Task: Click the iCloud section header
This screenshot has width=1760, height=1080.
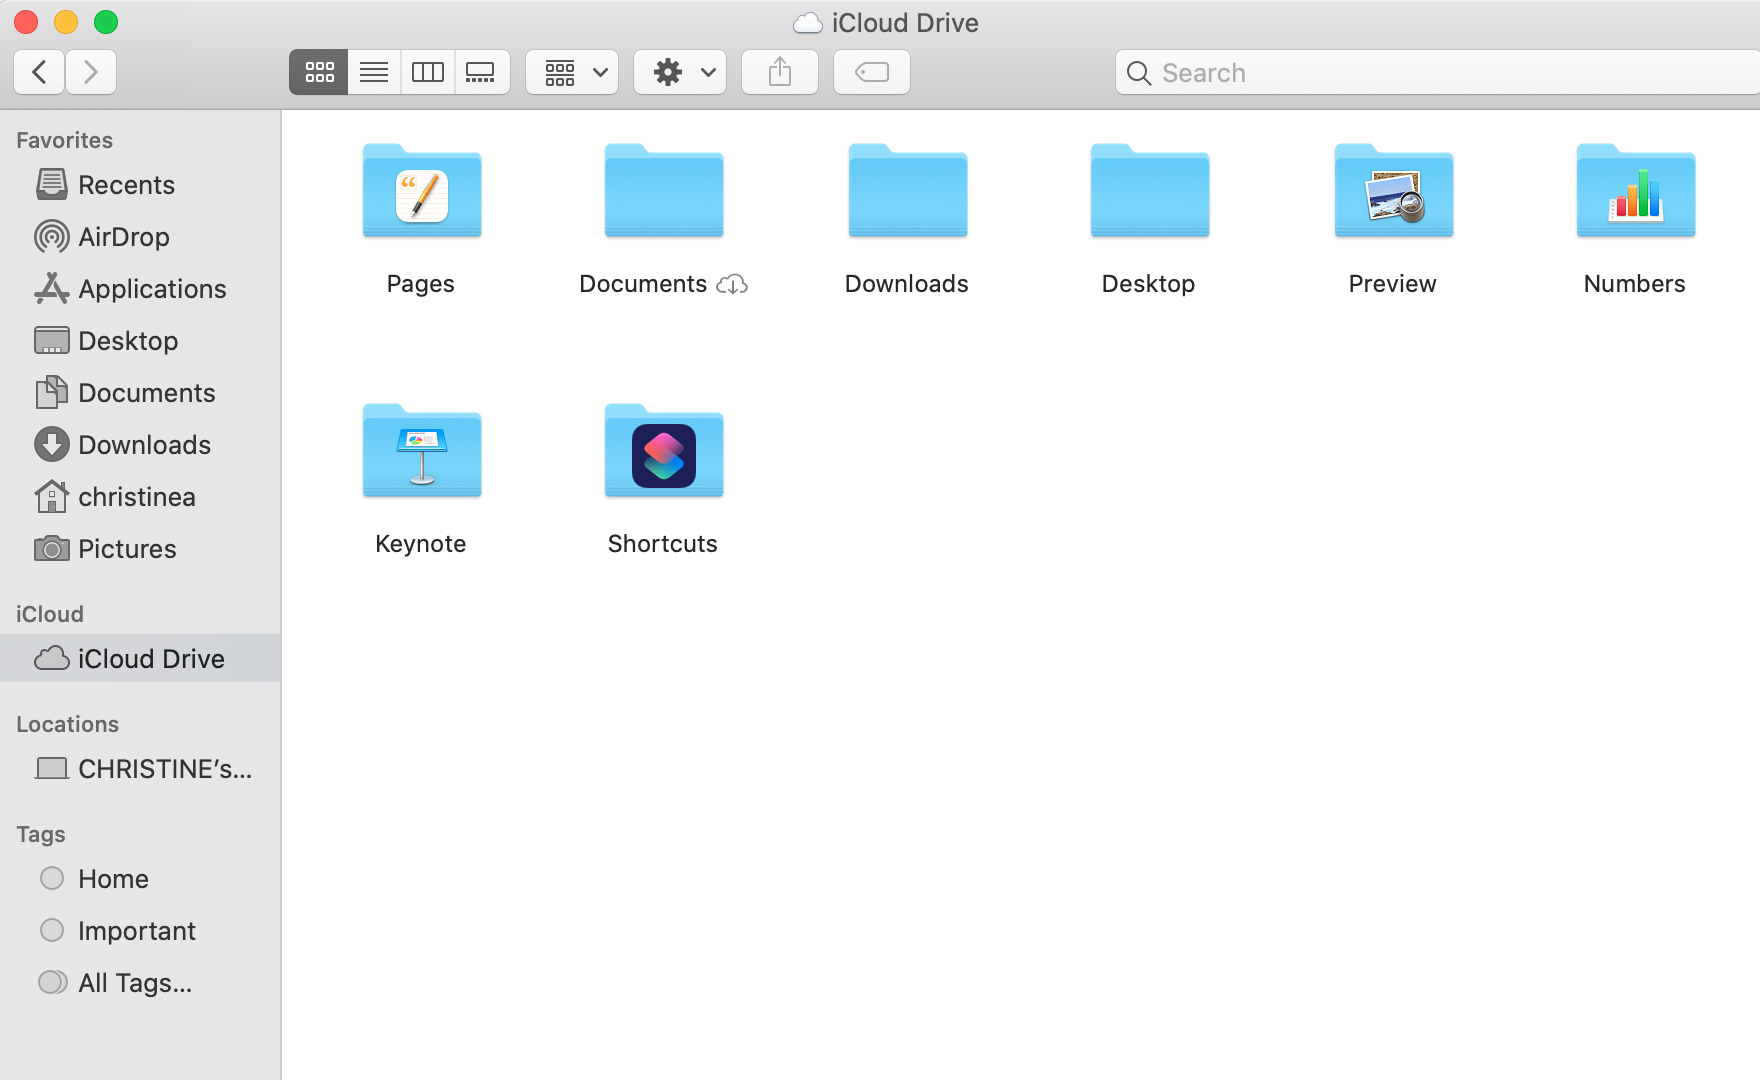Action: click(x=50, y=614)
